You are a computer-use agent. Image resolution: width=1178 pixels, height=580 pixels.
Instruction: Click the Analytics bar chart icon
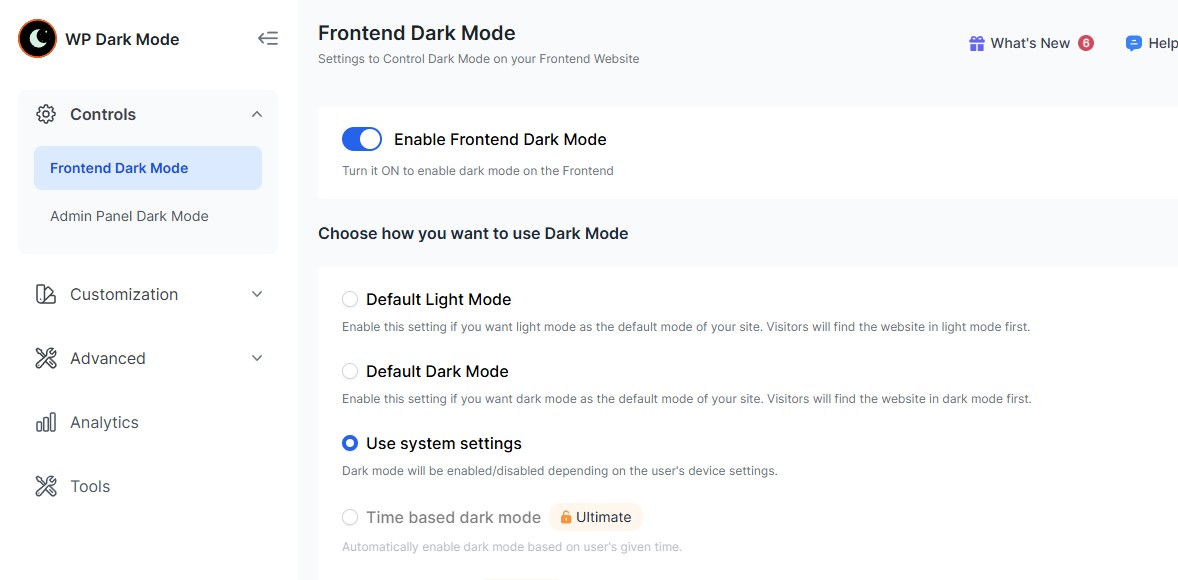[46, 422]
